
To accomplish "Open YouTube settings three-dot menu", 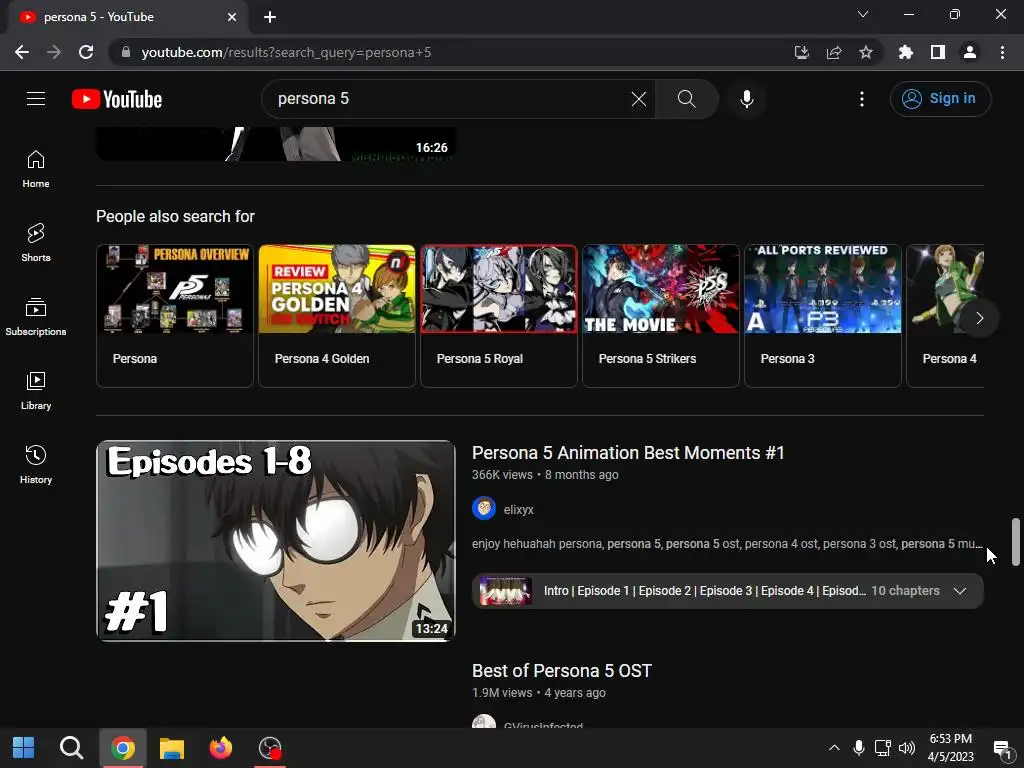I will coord(861,99).
